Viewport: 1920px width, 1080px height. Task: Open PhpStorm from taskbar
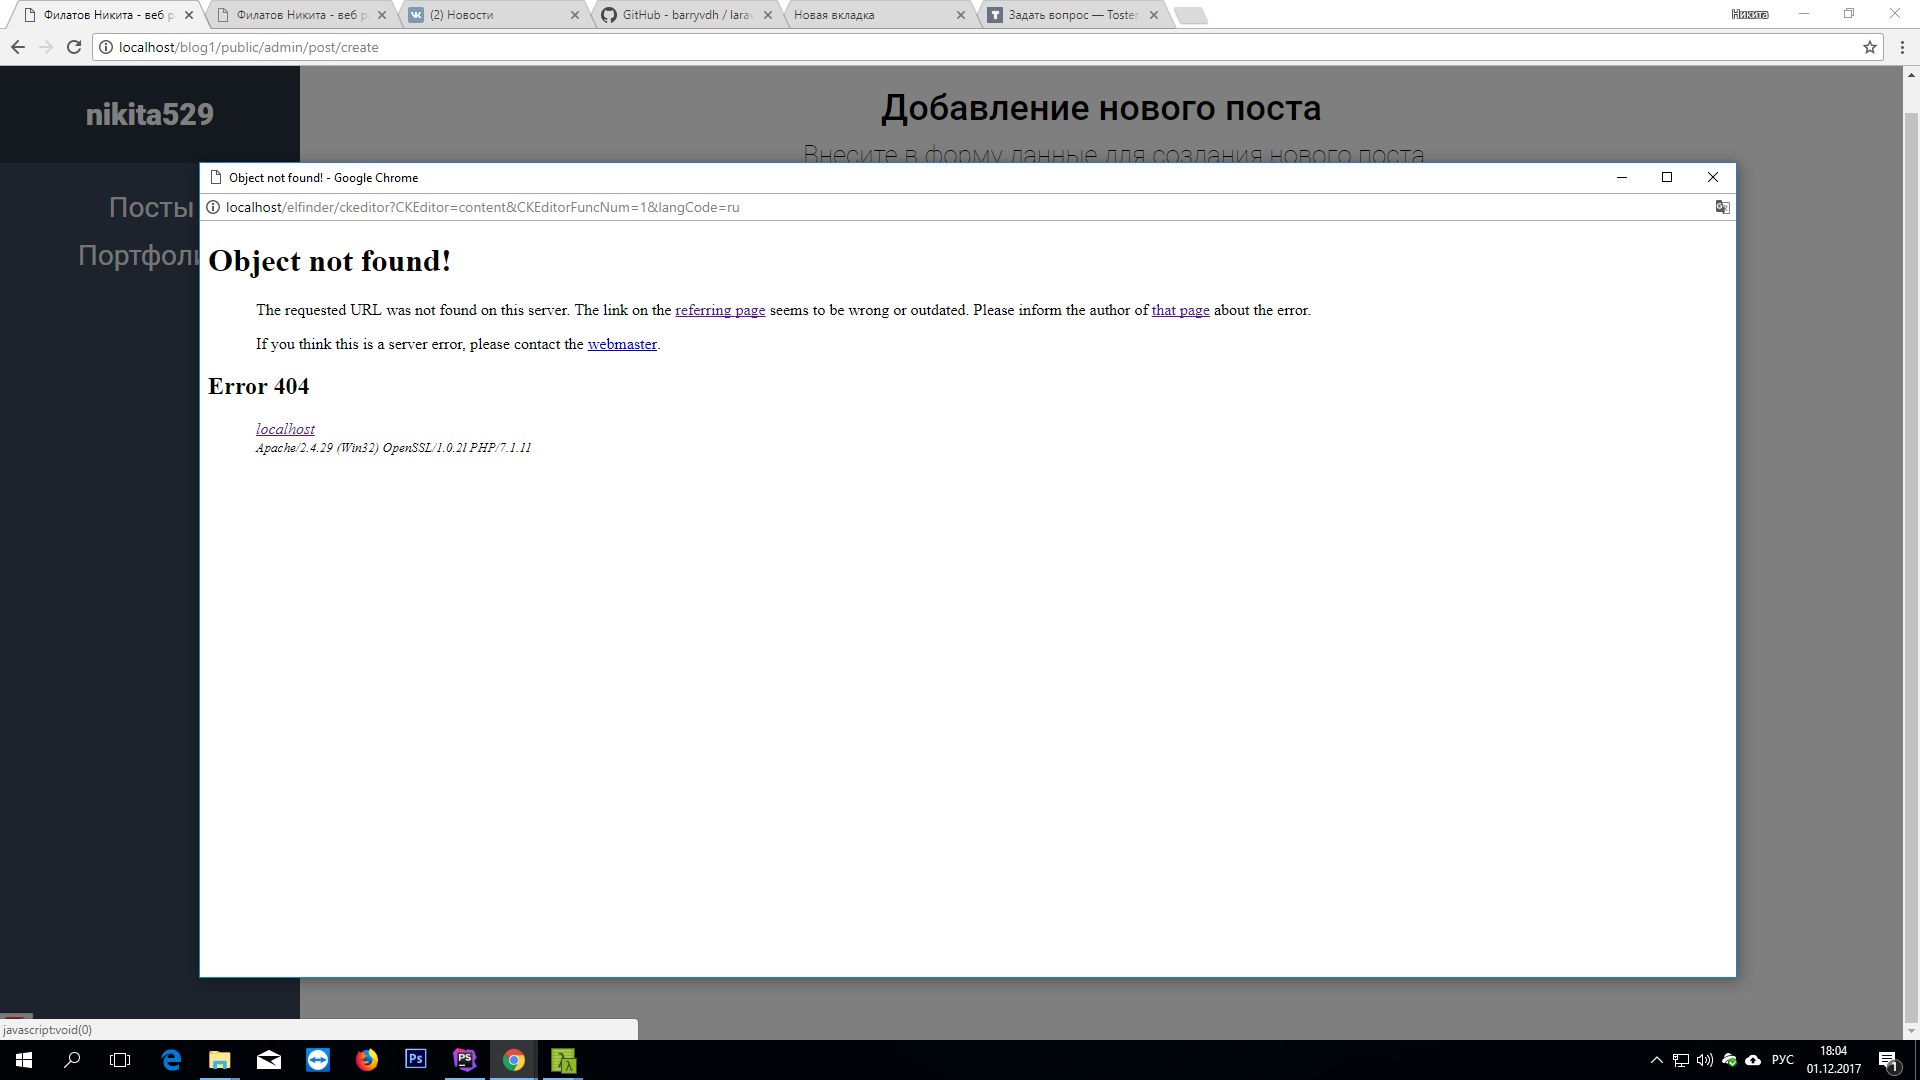click(x=465, y=1060)
